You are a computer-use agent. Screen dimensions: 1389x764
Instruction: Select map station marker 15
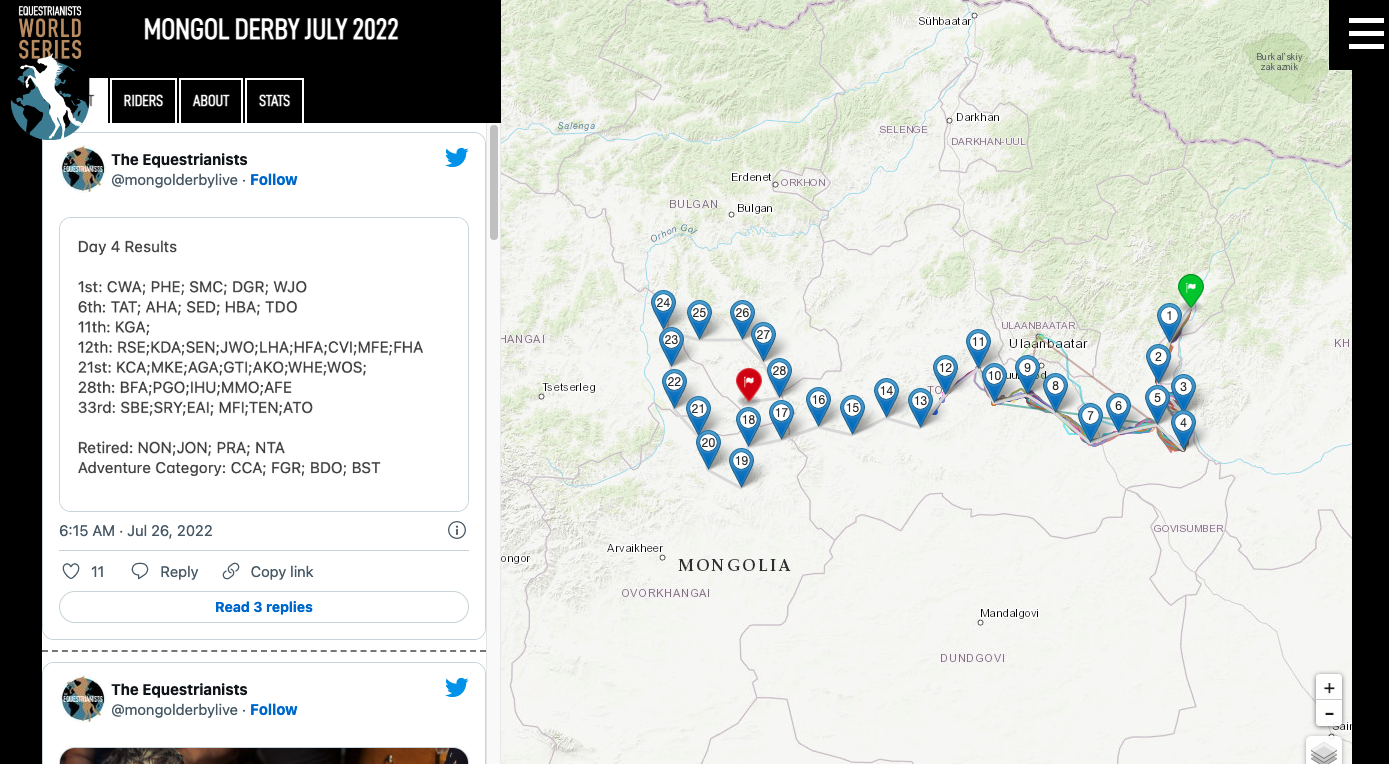[x=852, y=414]
